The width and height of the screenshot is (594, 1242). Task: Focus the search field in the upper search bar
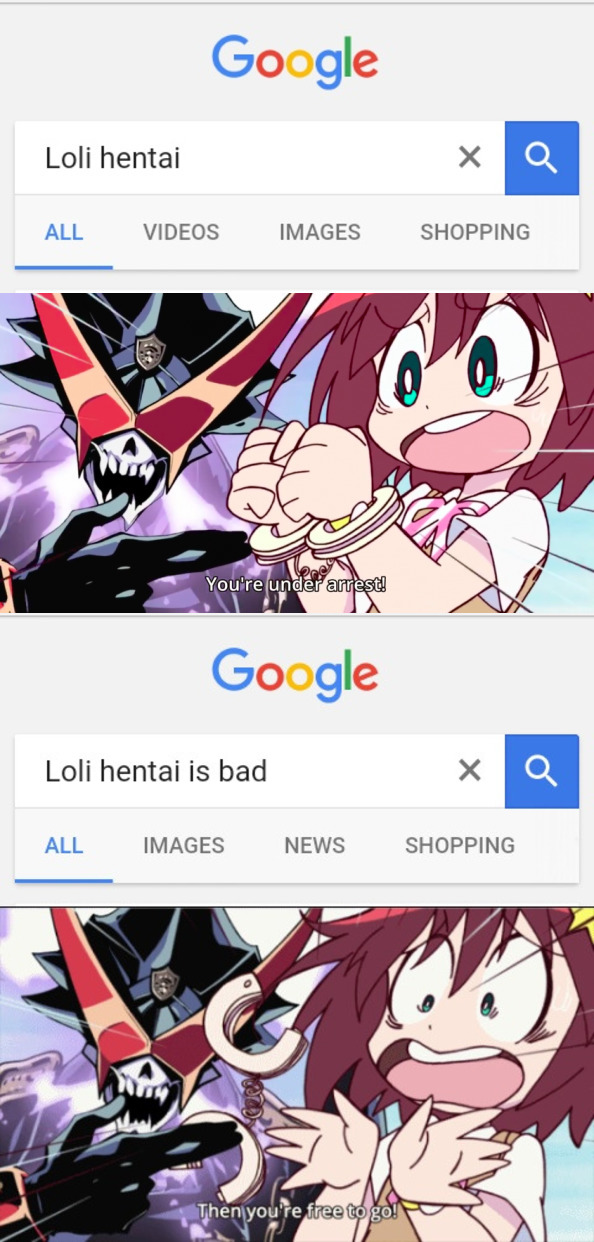[x=235, y=158]
